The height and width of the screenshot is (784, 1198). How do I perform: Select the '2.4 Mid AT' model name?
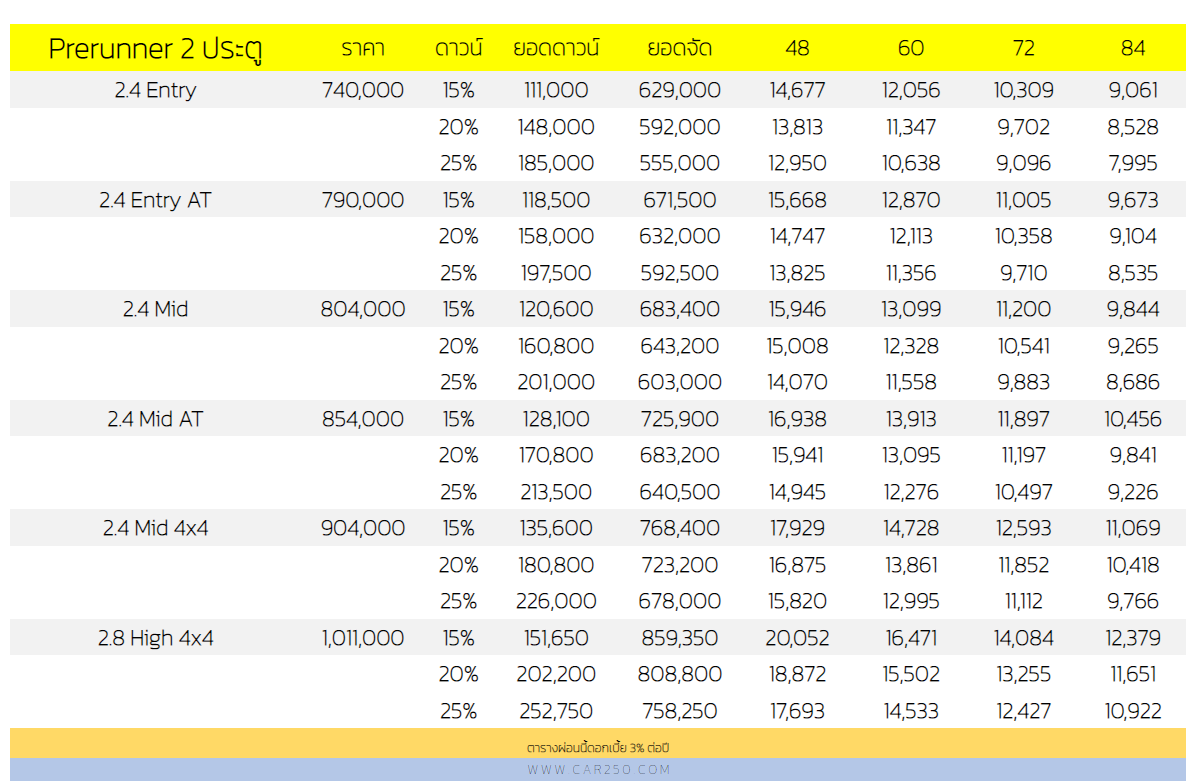(x=155, y=420)
